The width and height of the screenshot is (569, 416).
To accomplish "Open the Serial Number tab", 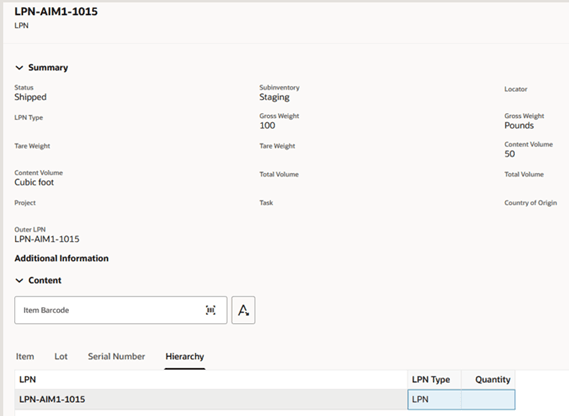I will click(116, 356).
